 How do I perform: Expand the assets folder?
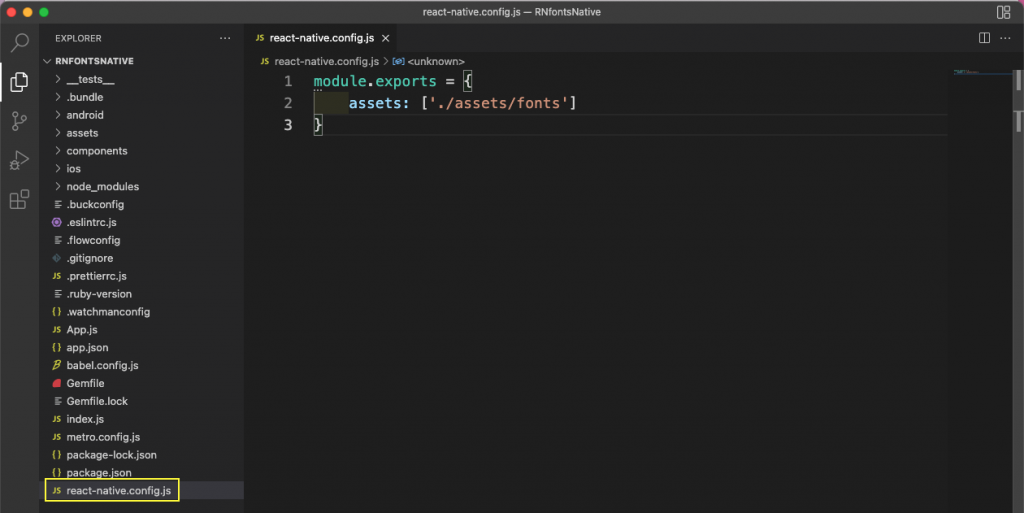point(141,132)
